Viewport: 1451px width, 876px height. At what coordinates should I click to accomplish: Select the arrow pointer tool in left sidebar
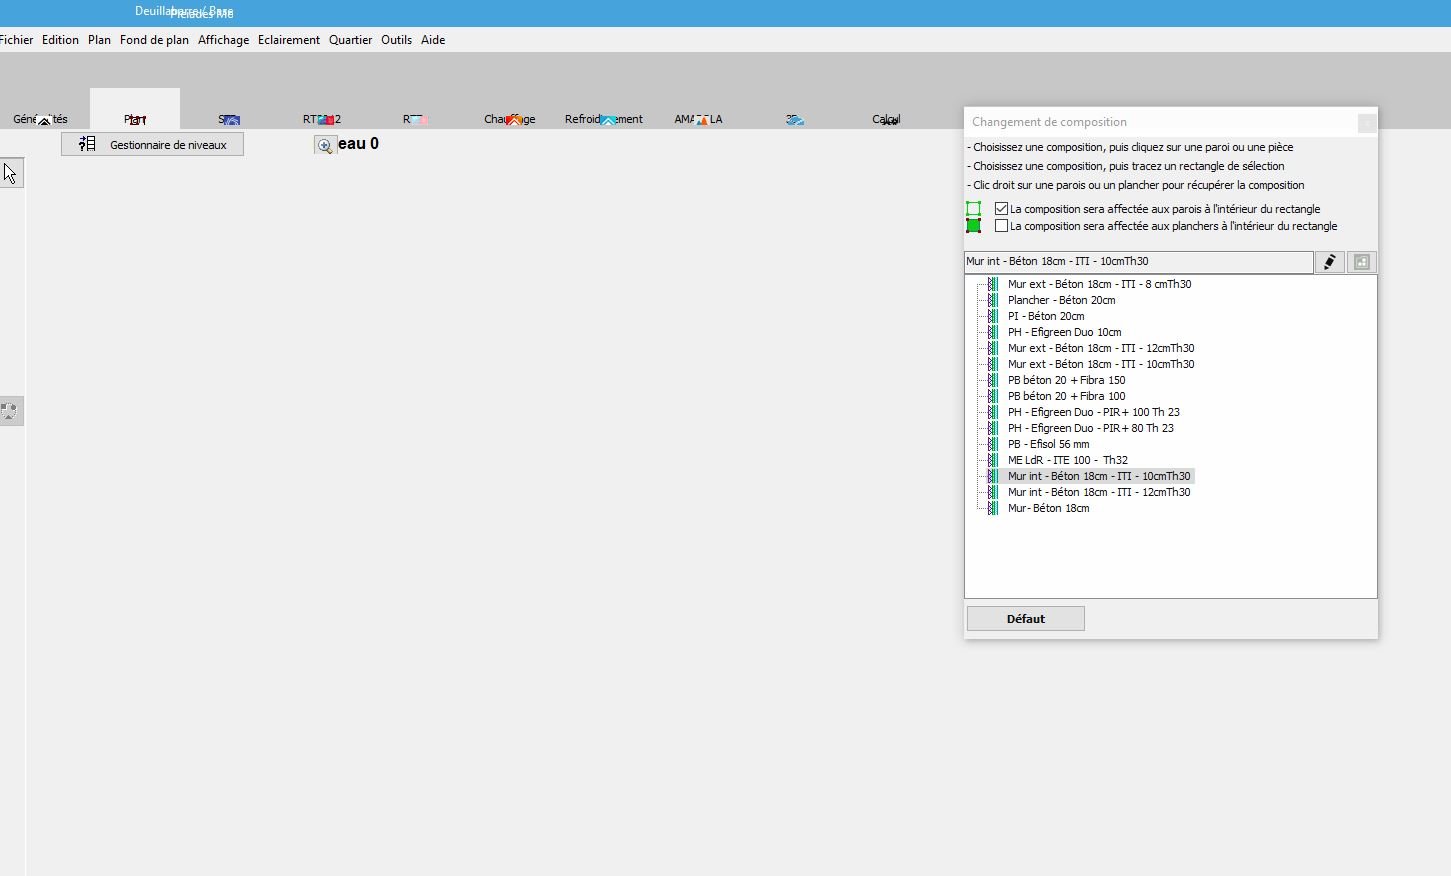pyautogui.click(x=10, y=174)
